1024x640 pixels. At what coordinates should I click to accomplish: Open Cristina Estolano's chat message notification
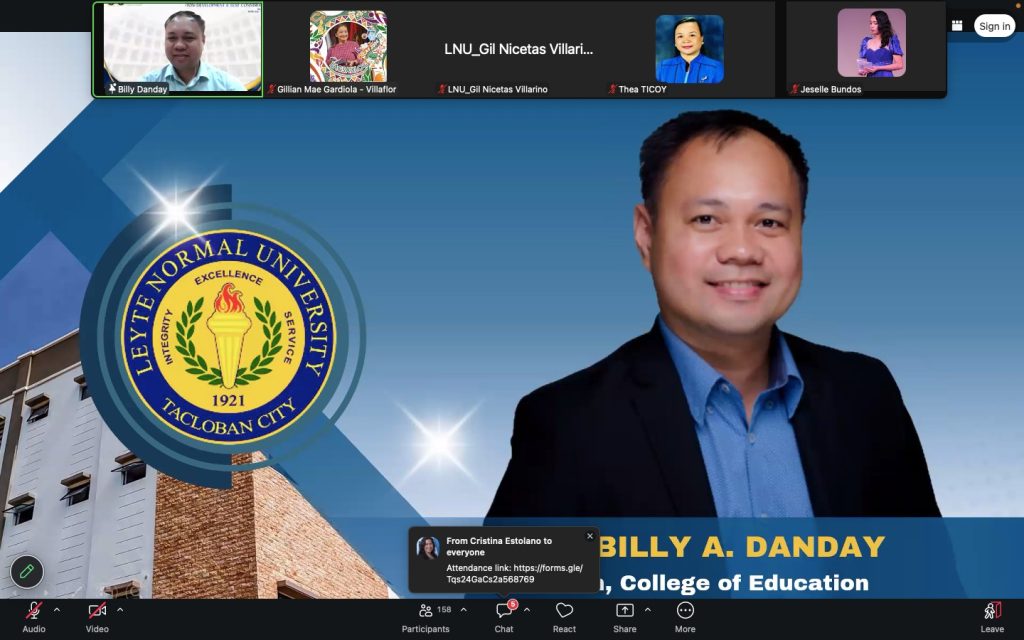(504, 560)
